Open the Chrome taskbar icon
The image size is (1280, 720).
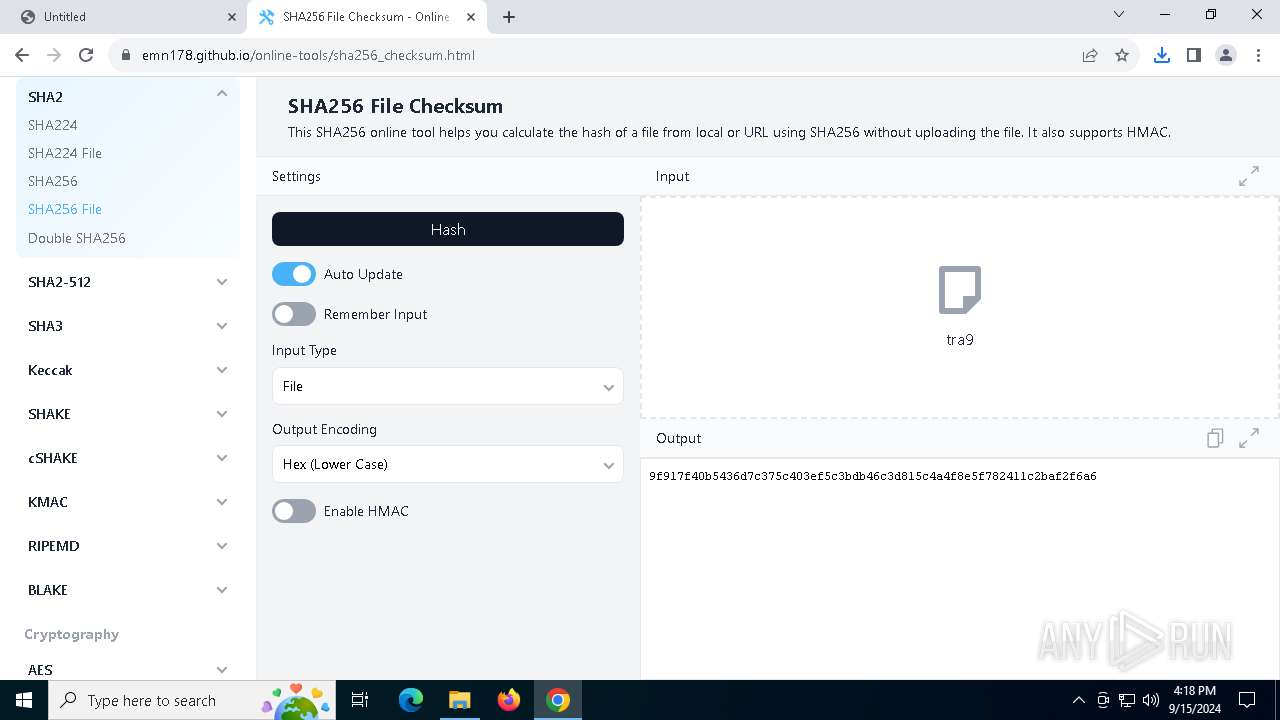(x=558, y=700)
